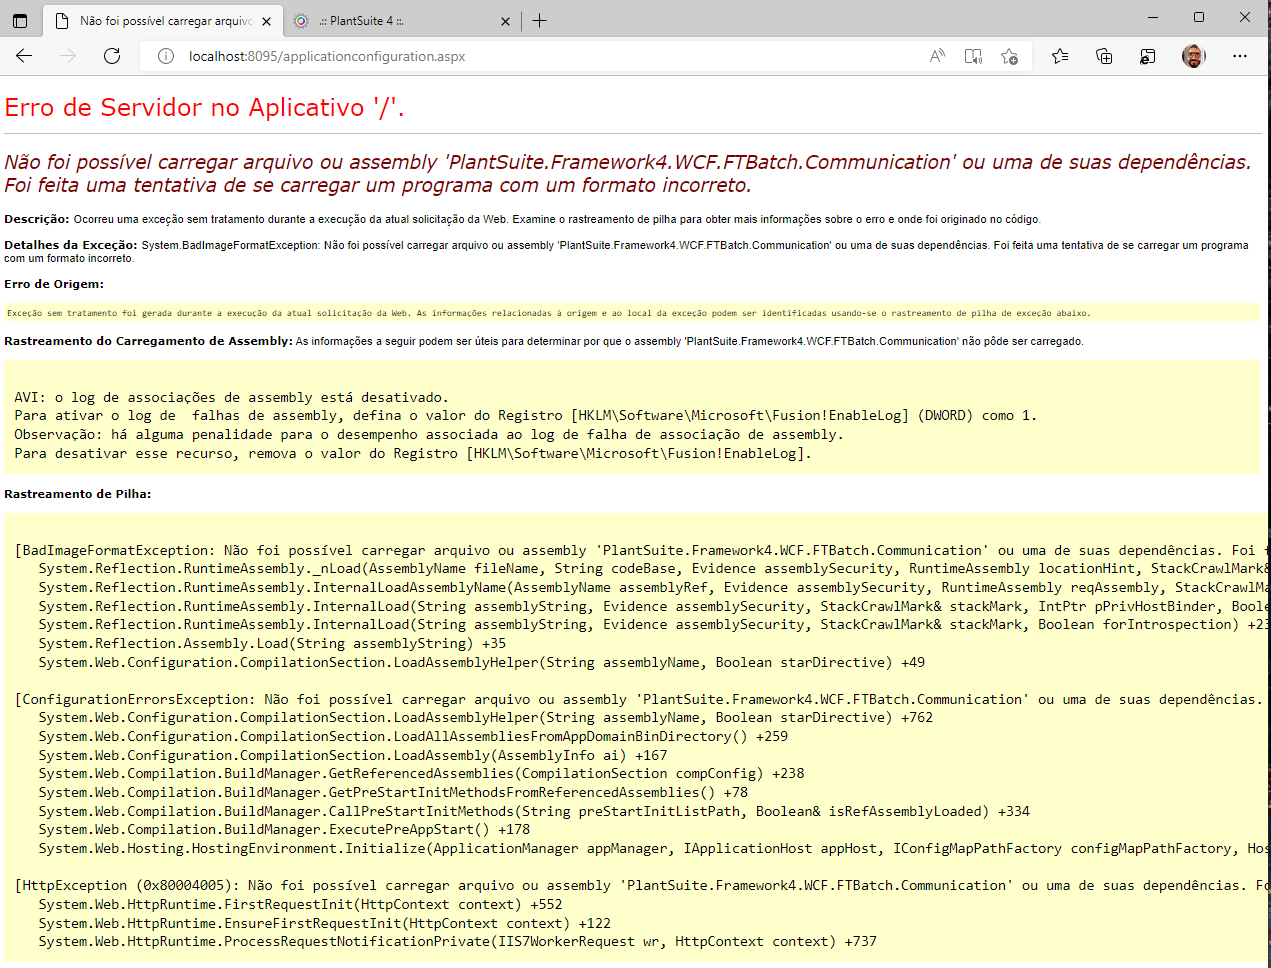Screen dimensions: 1271x968
Task: Click 'System.Reflection.Assembly.Load(String assemblyString) +35' line
Action: point(272,643)
